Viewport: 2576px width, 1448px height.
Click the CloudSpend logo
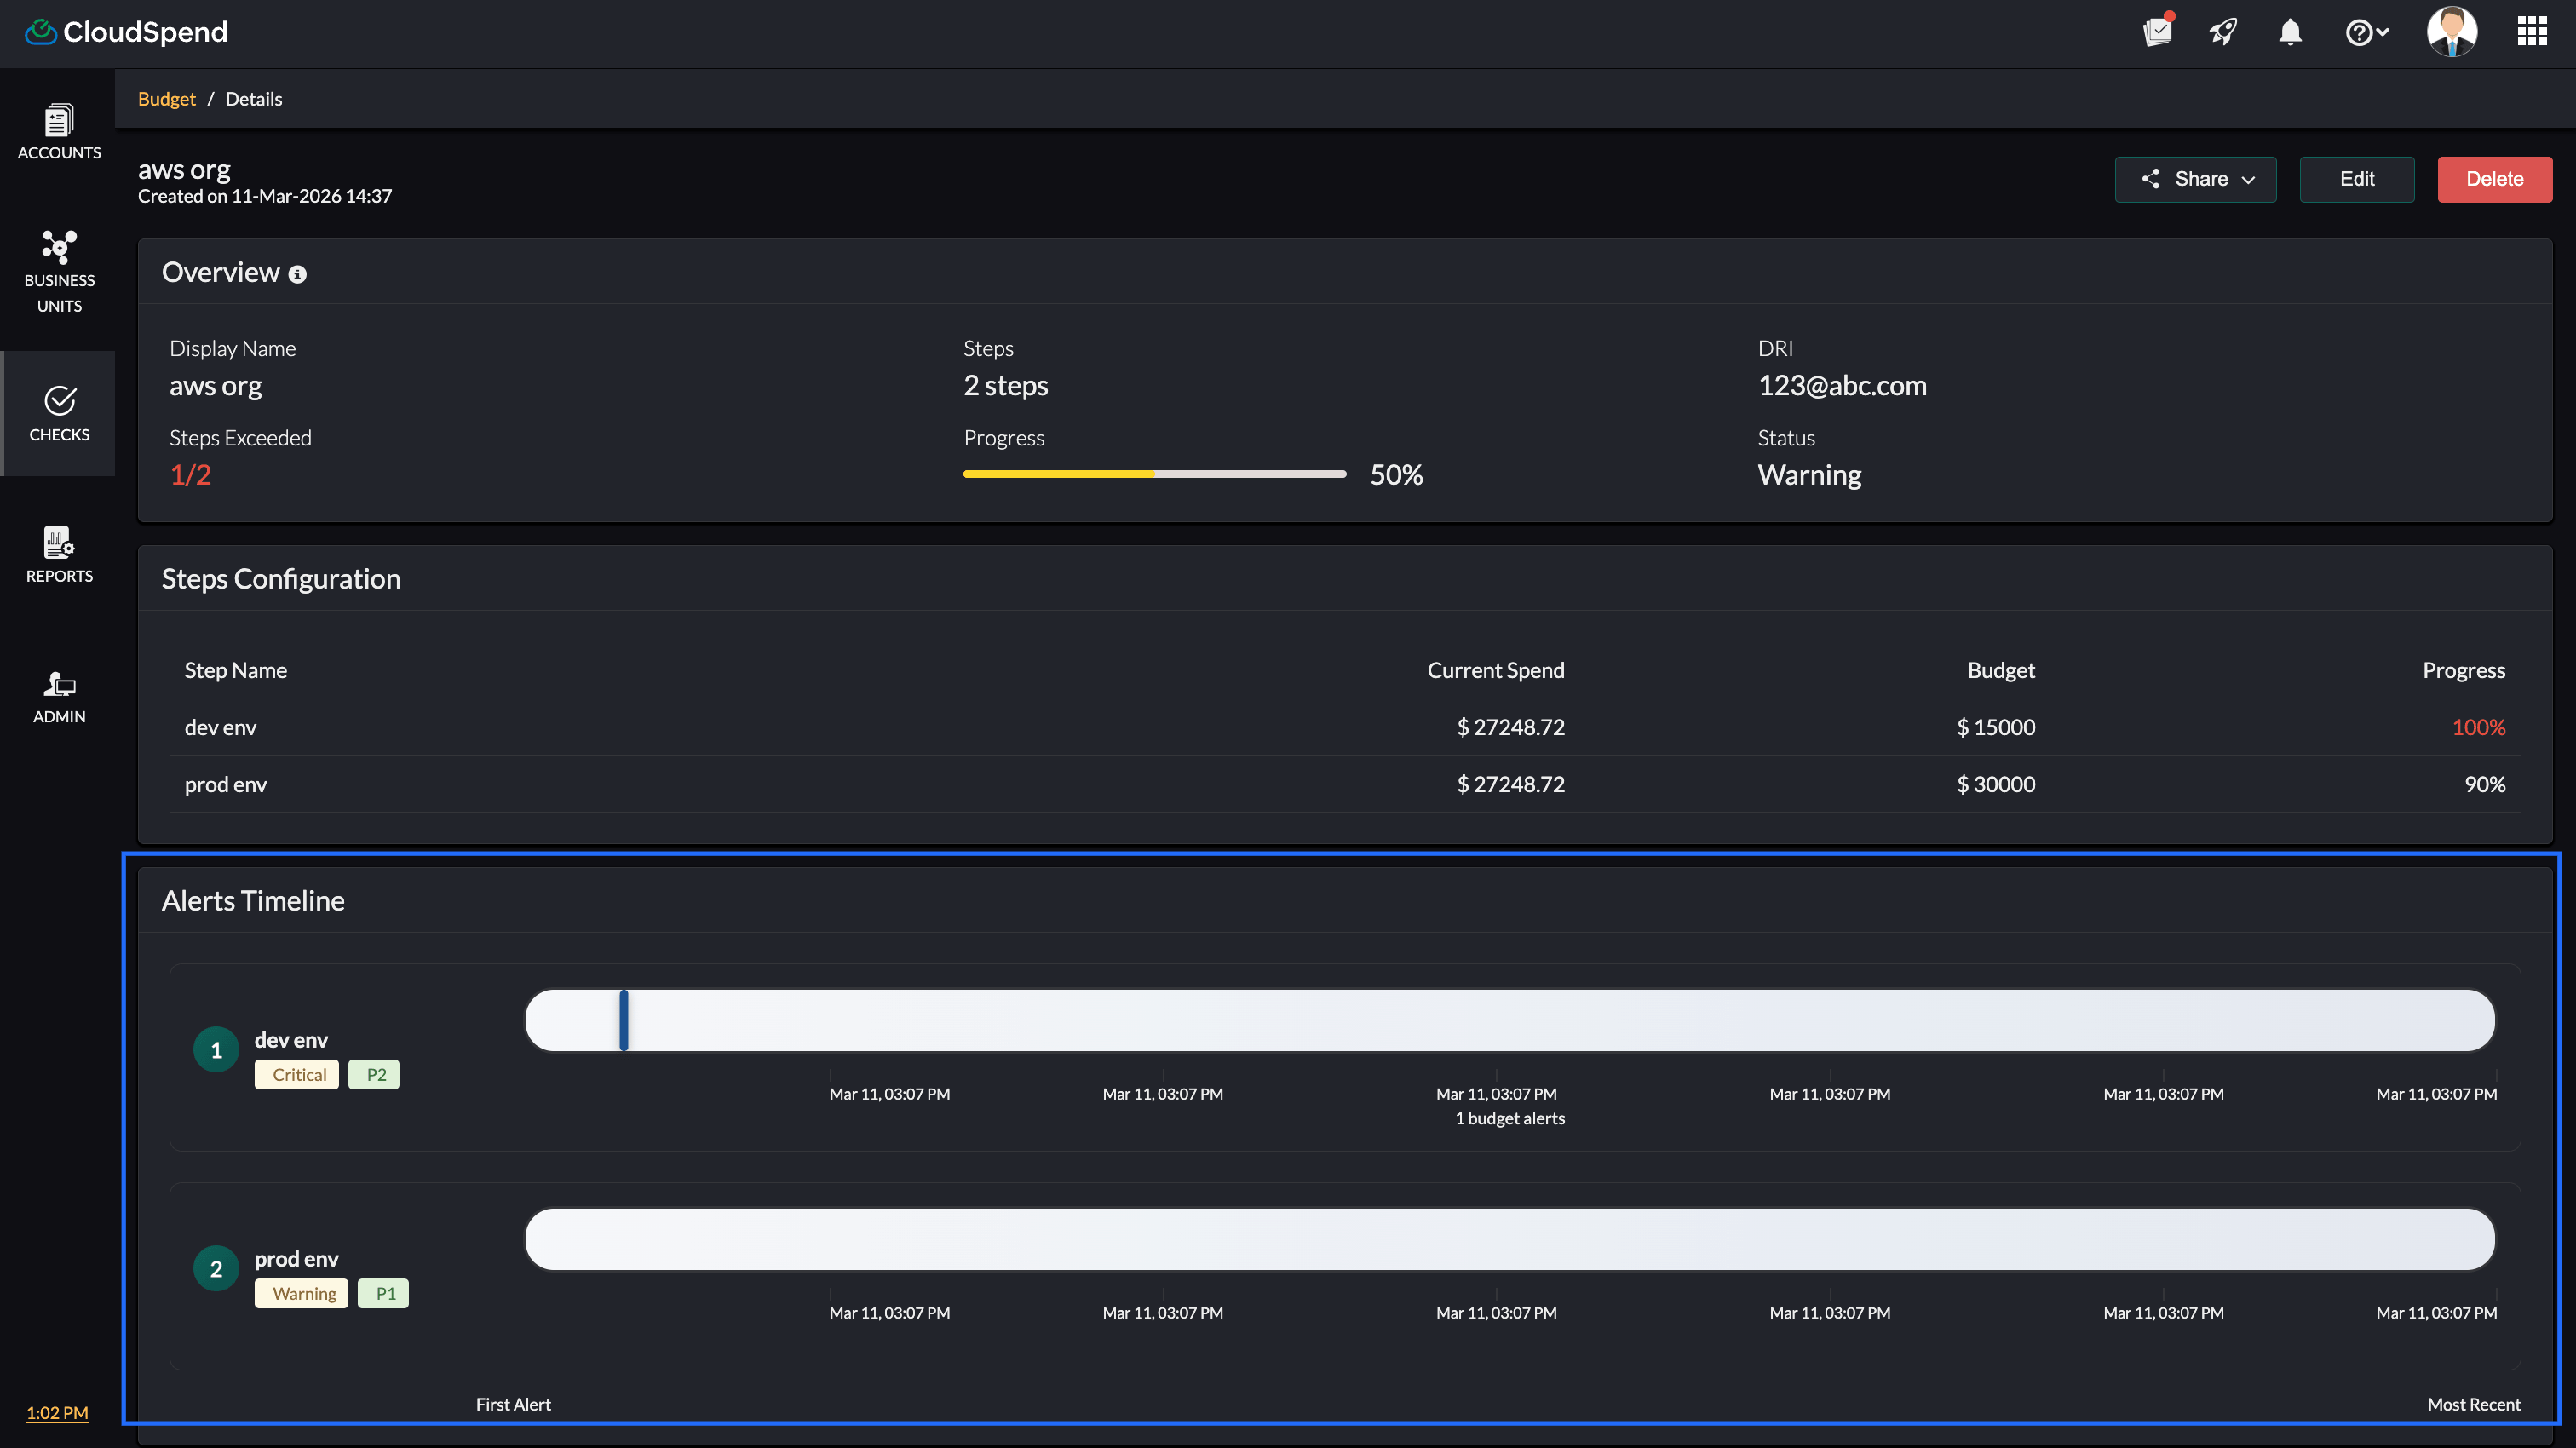point(125,31)
